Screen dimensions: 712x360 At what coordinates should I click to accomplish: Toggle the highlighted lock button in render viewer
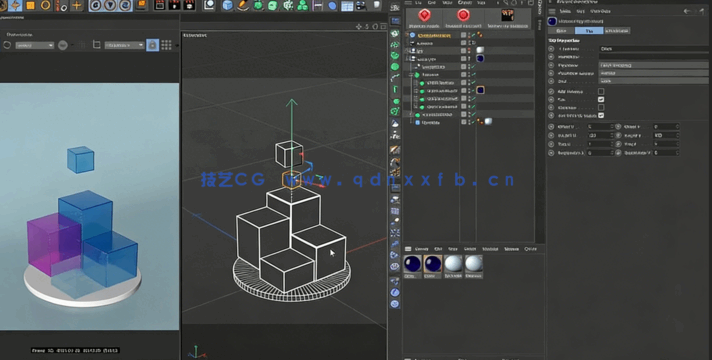click(x=153, y=45)
